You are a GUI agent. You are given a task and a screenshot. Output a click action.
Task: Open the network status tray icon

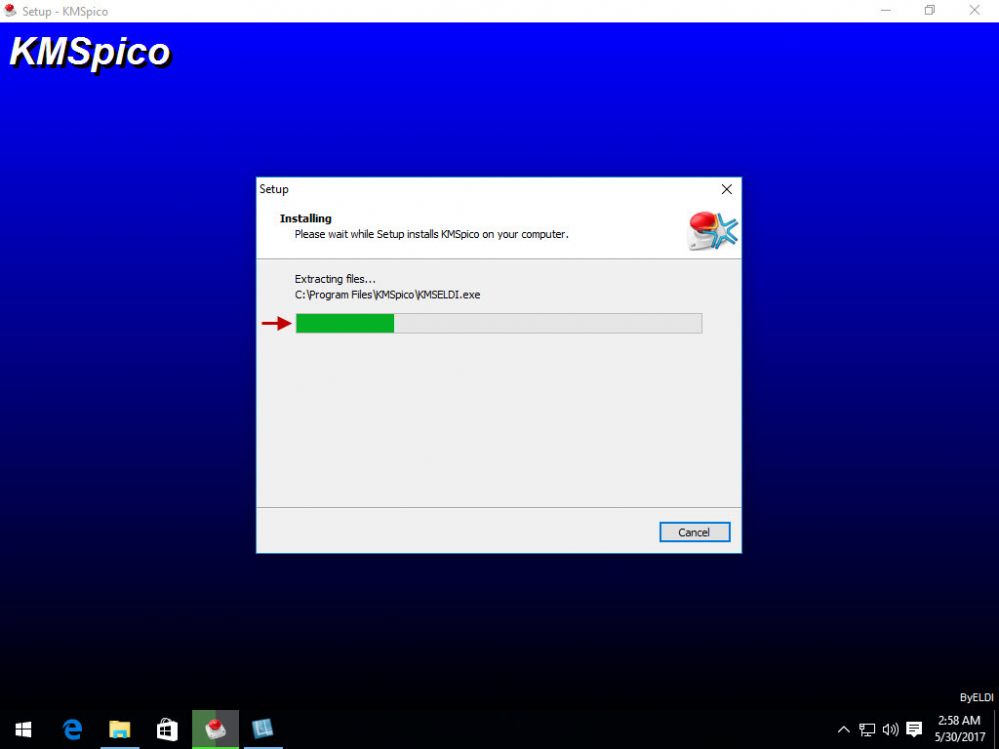point(866,729)
